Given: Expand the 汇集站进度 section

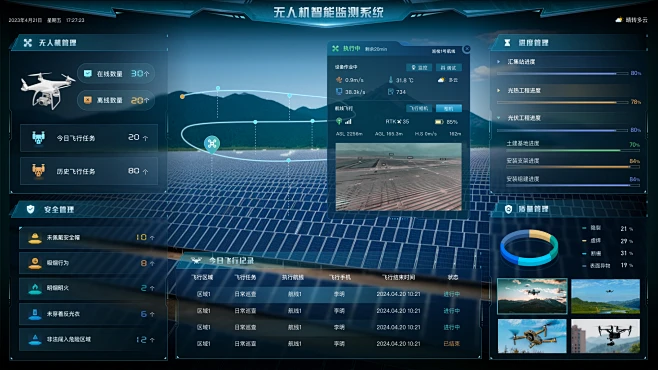Looking at the screenshot, I should coord(499,62).
